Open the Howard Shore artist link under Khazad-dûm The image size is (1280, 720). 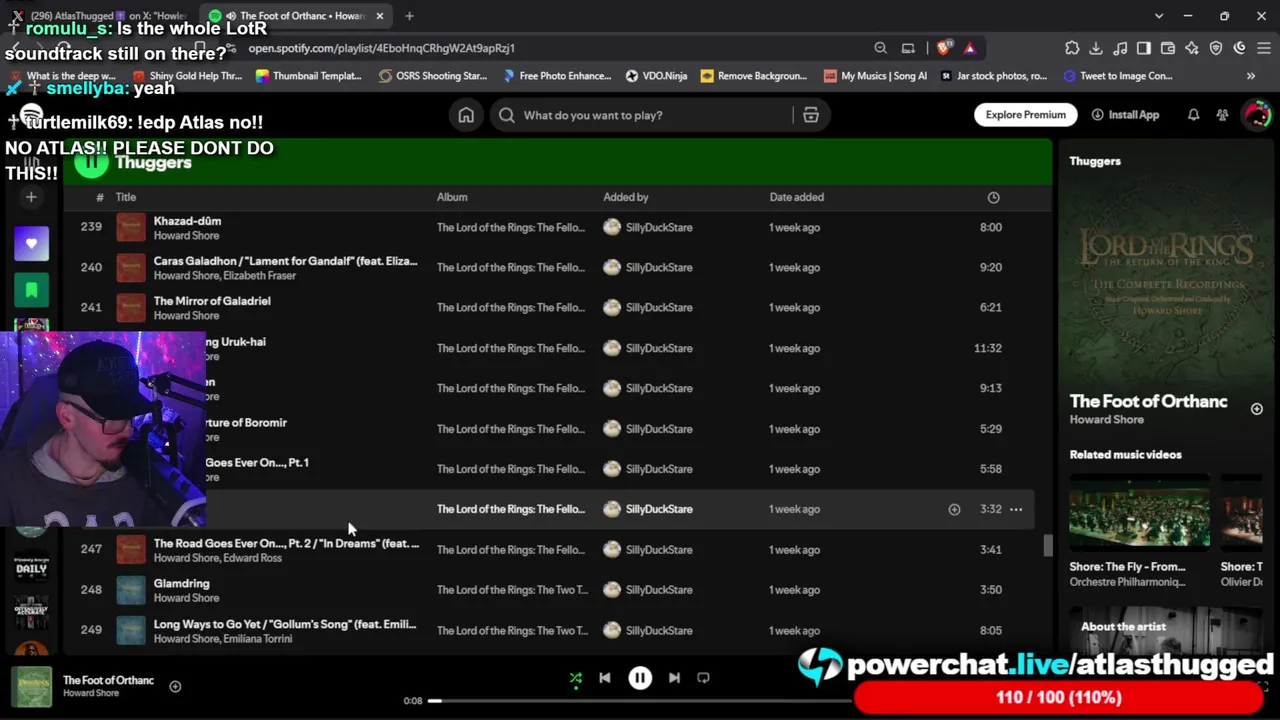pyautogui.click(x=186, y=236)
